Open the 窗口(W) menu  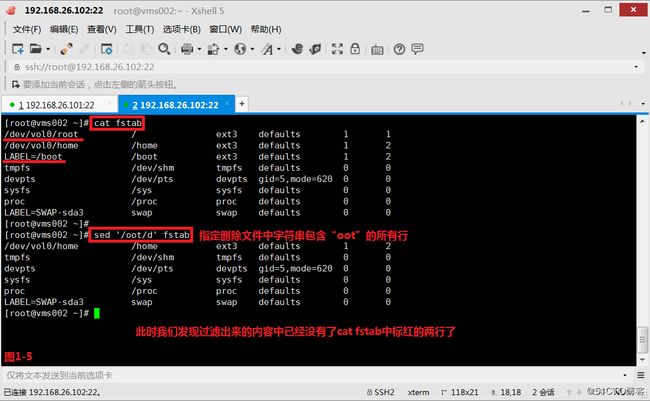click(226, 29)
